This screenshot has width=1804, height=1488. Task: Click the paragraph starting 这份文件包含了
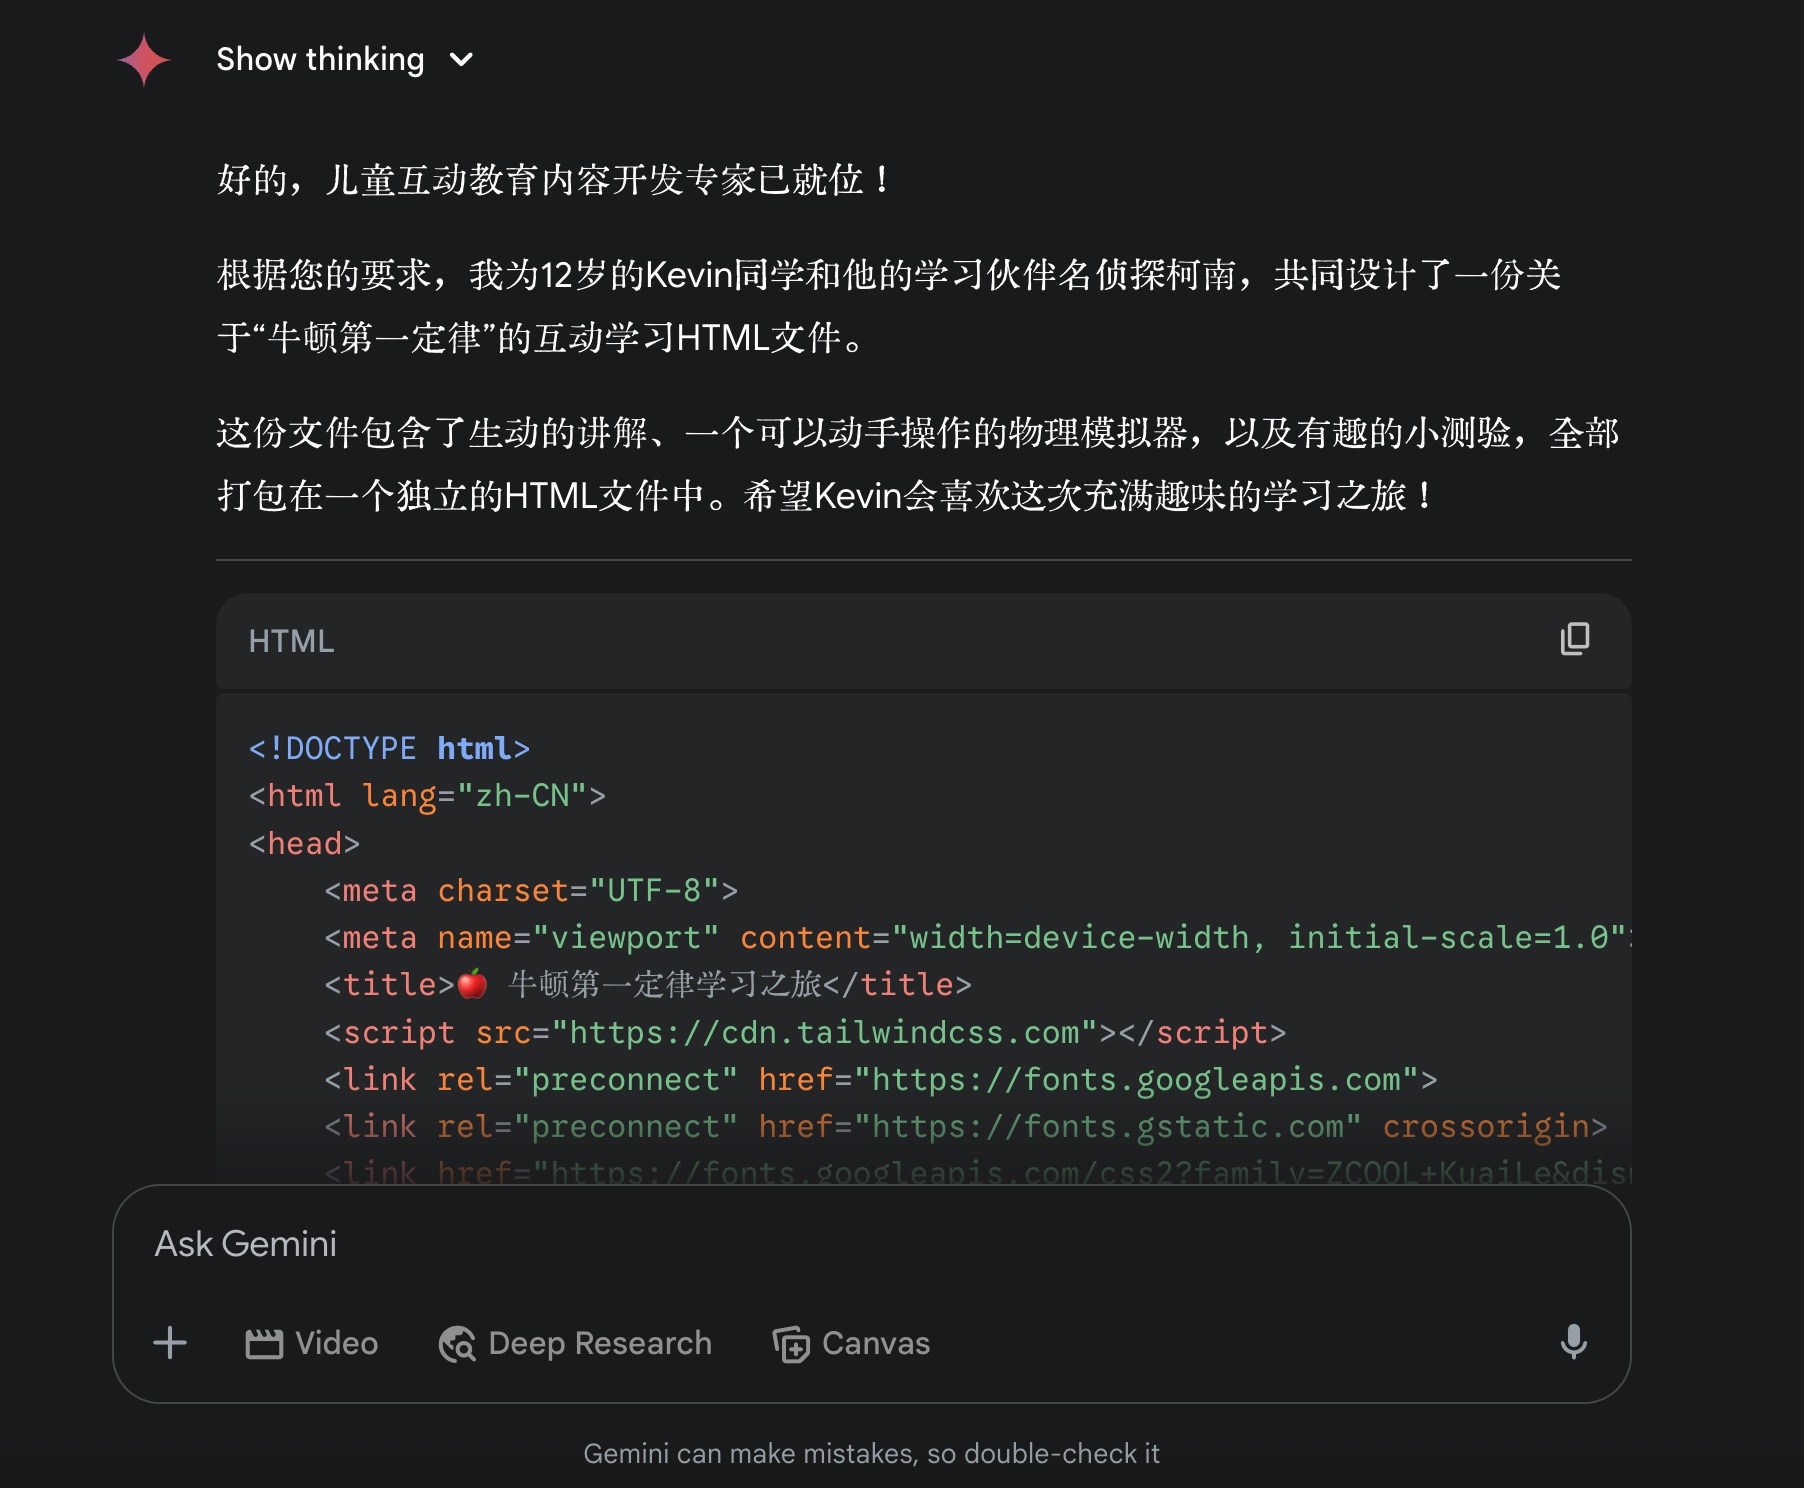(x=918, y=464)
